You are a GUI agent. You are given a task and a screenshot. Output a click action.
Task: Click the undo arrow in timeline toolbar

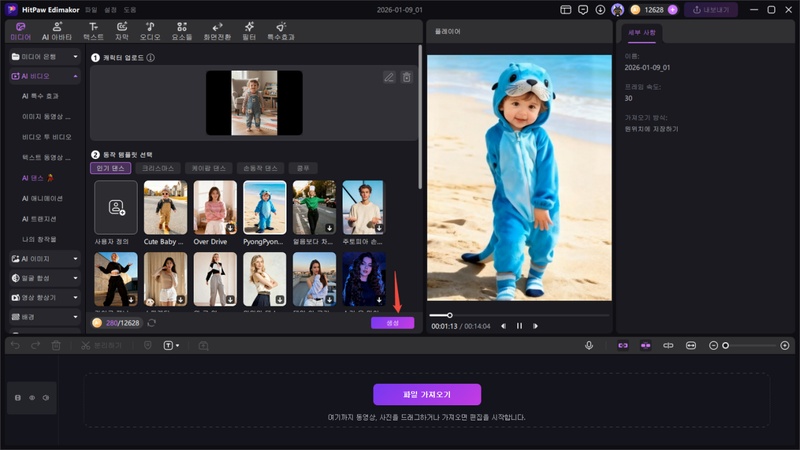tap(15, 345)
